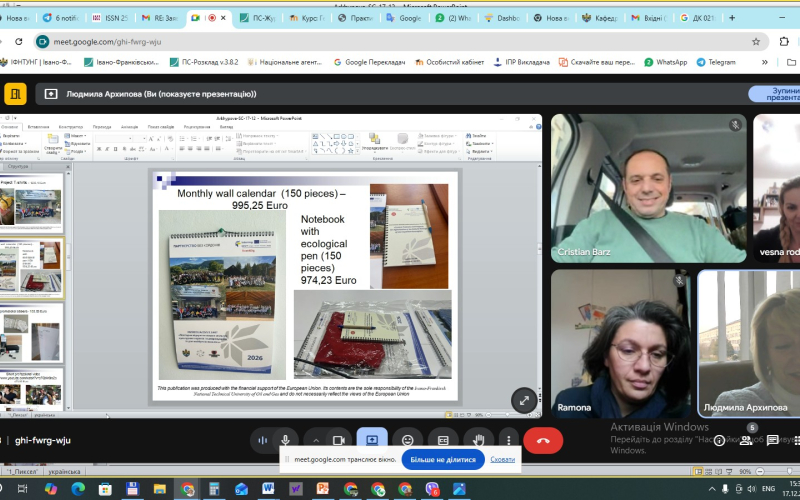
Task: Click the red leave call button
Action: [x=543, y=440]
